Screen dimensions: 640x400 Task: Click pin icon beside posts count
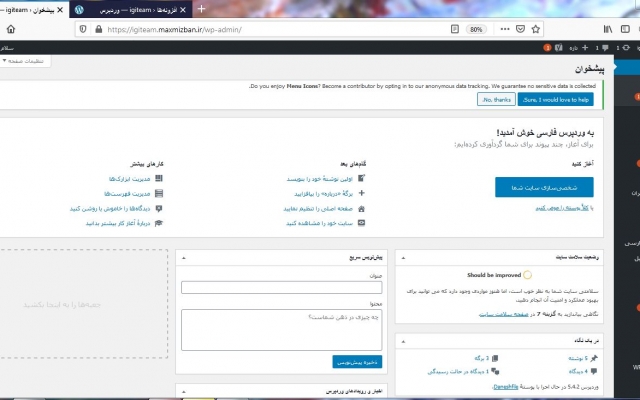(x=594, y=358)
